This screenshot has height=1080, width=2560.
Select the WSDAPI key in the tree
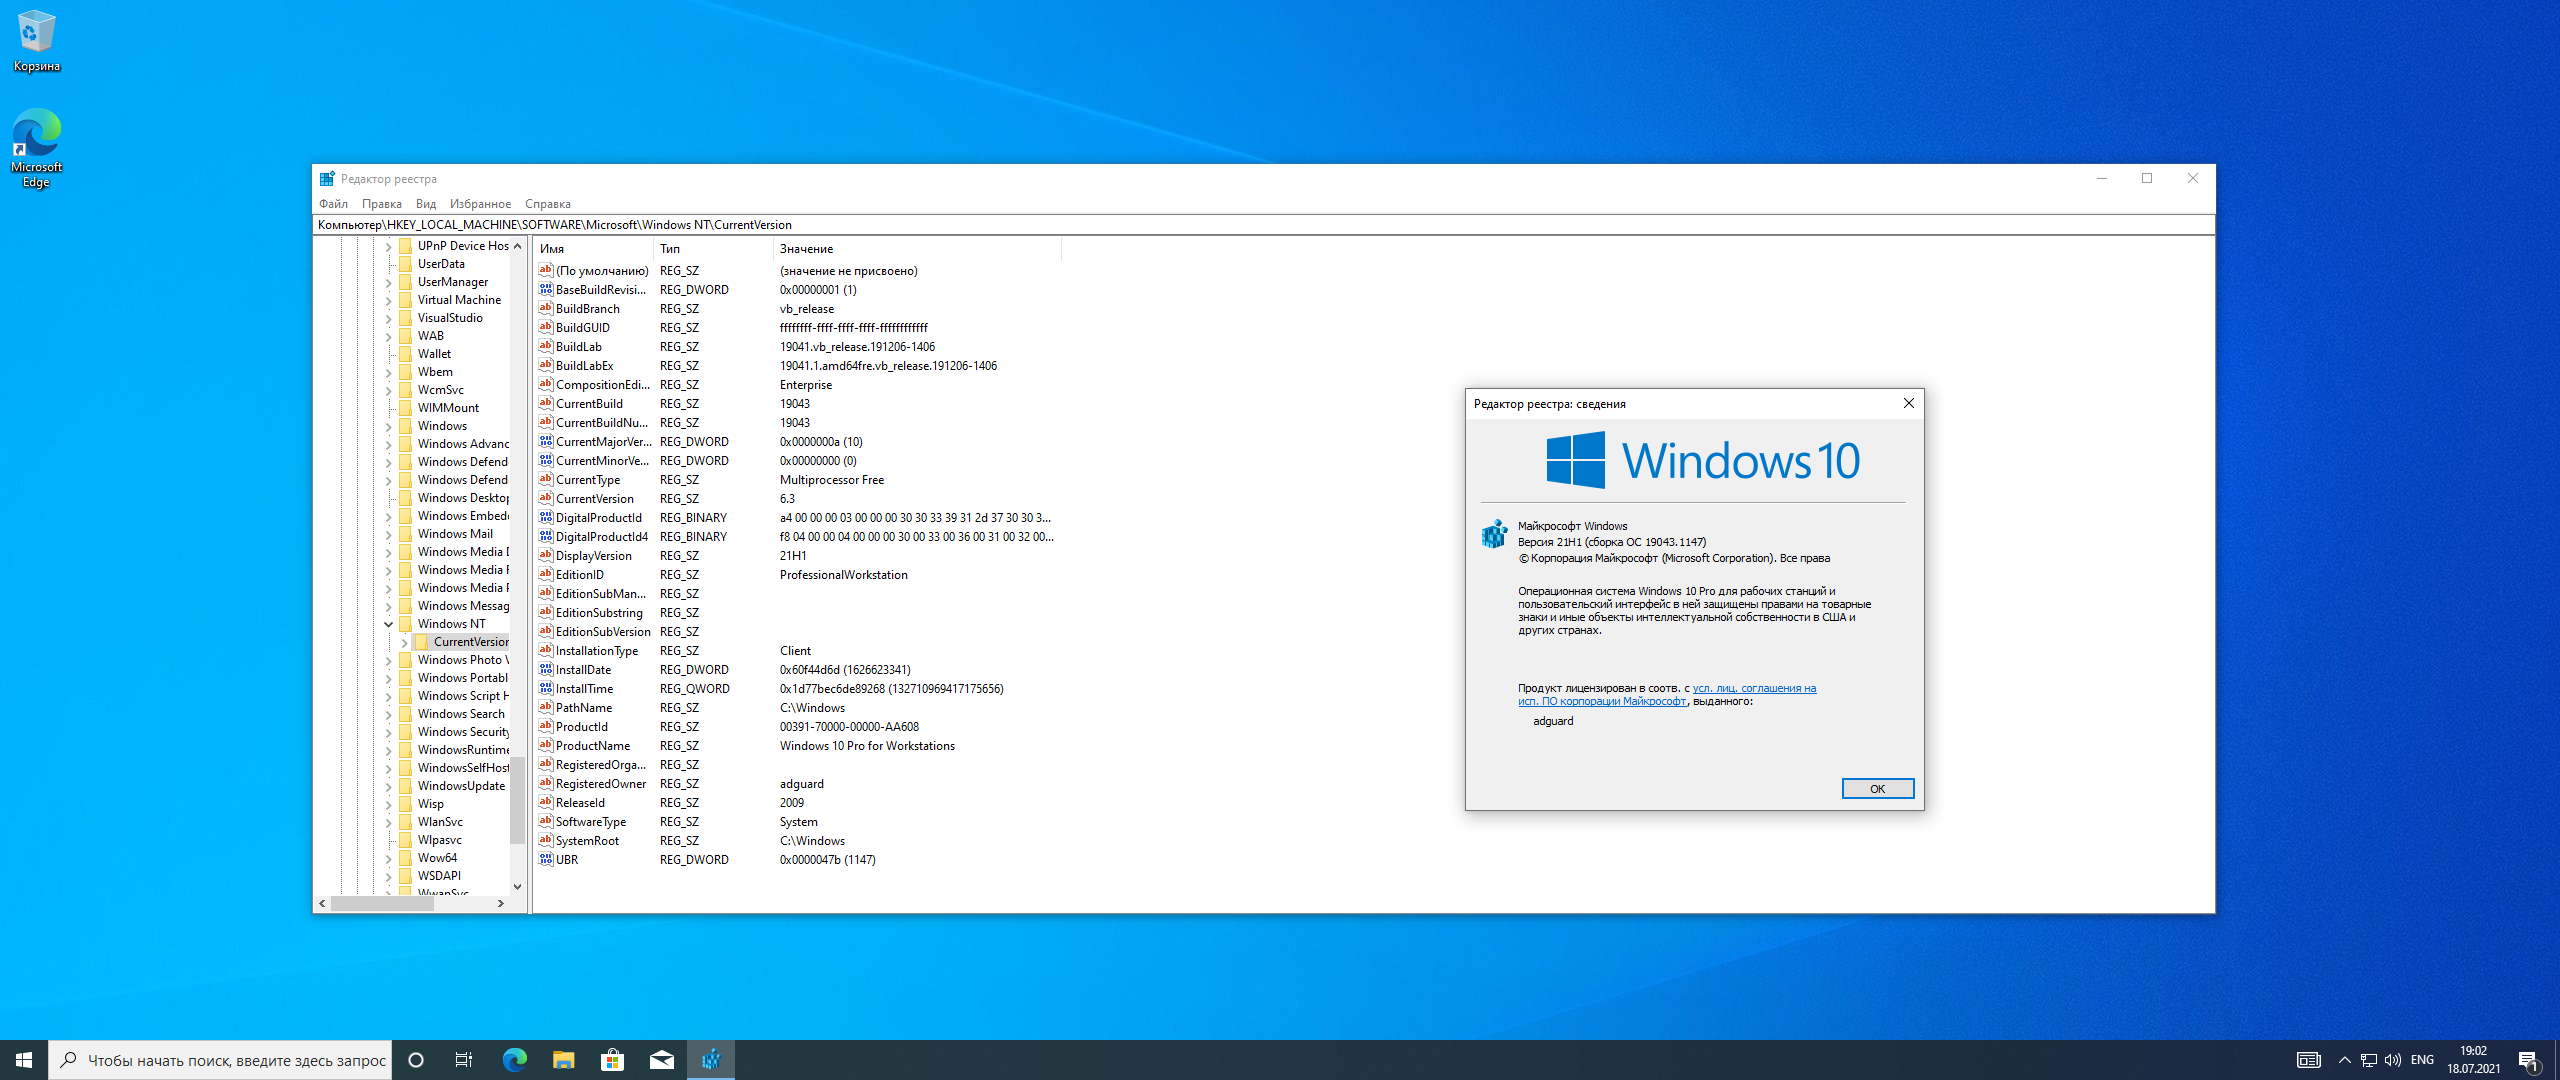click(439, 876)
